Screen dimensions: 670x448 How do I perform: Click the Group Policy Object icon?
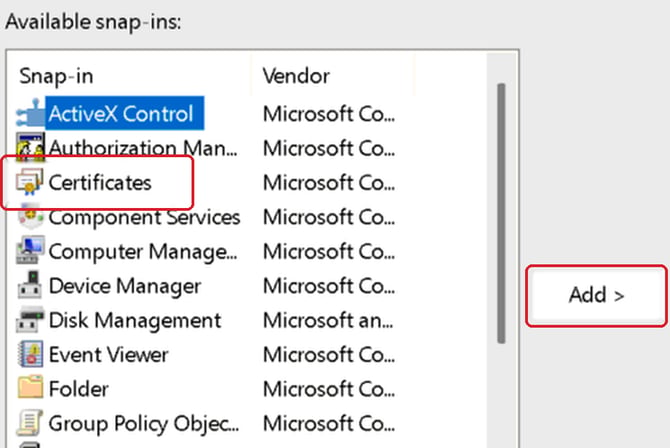click(x=30, y=423)
